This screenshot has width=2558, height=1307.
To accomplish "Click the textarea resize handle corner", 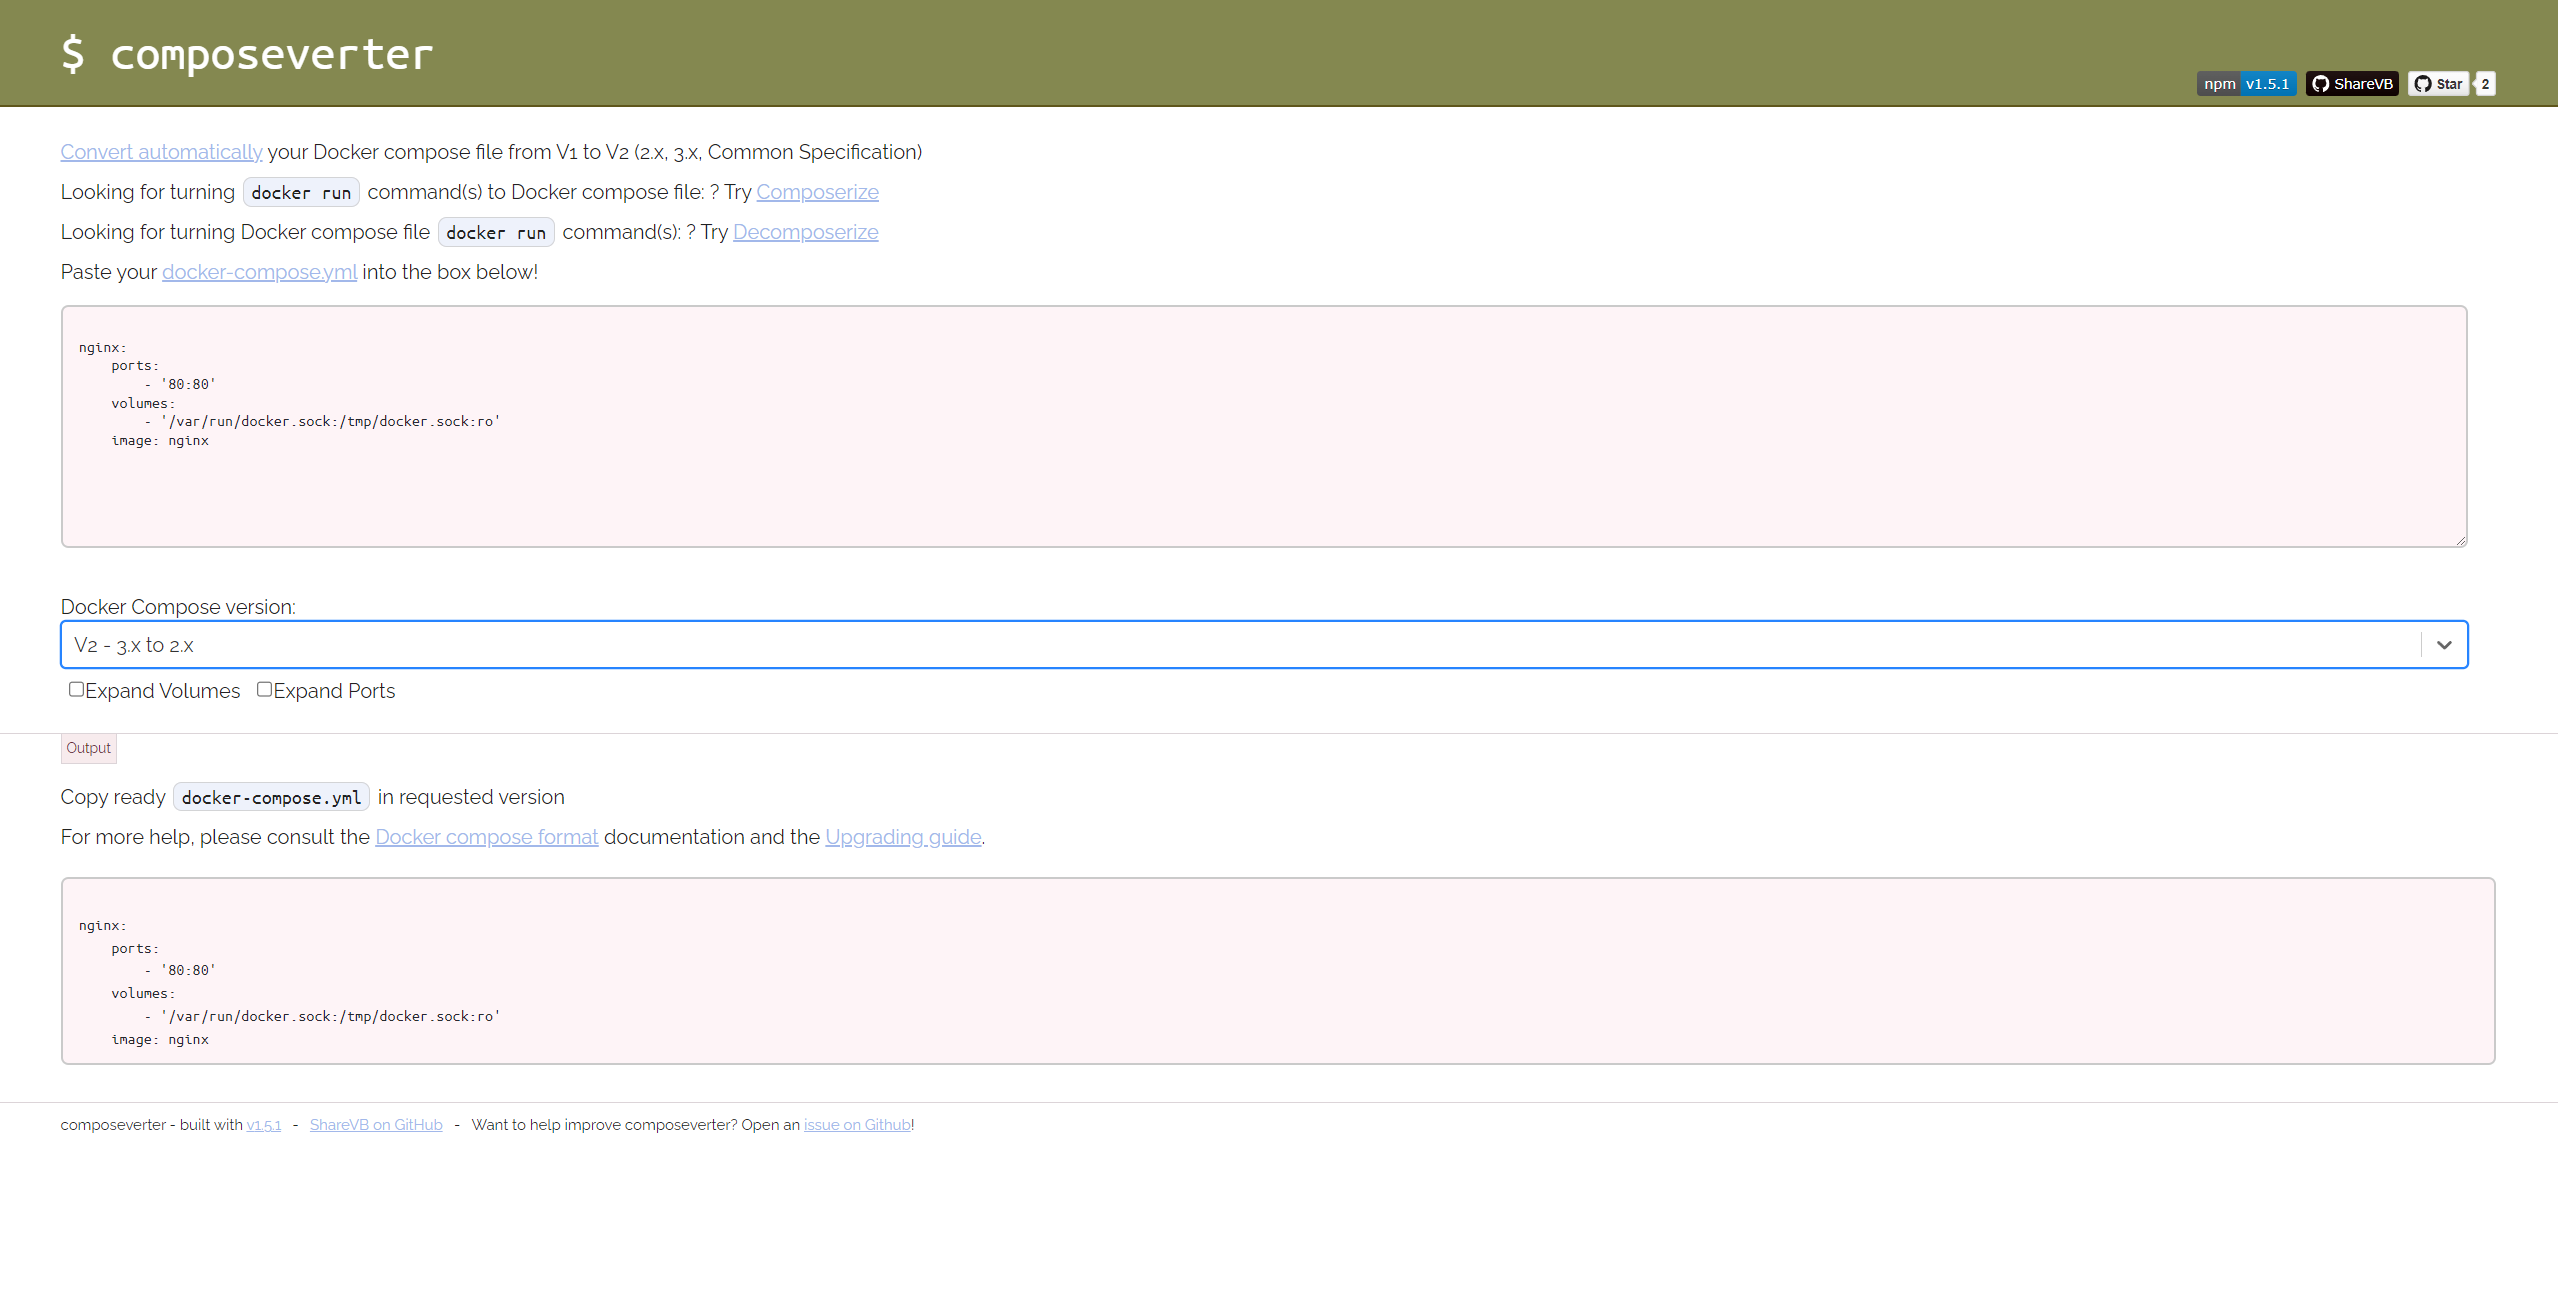I will click(x=2460, y=540).
